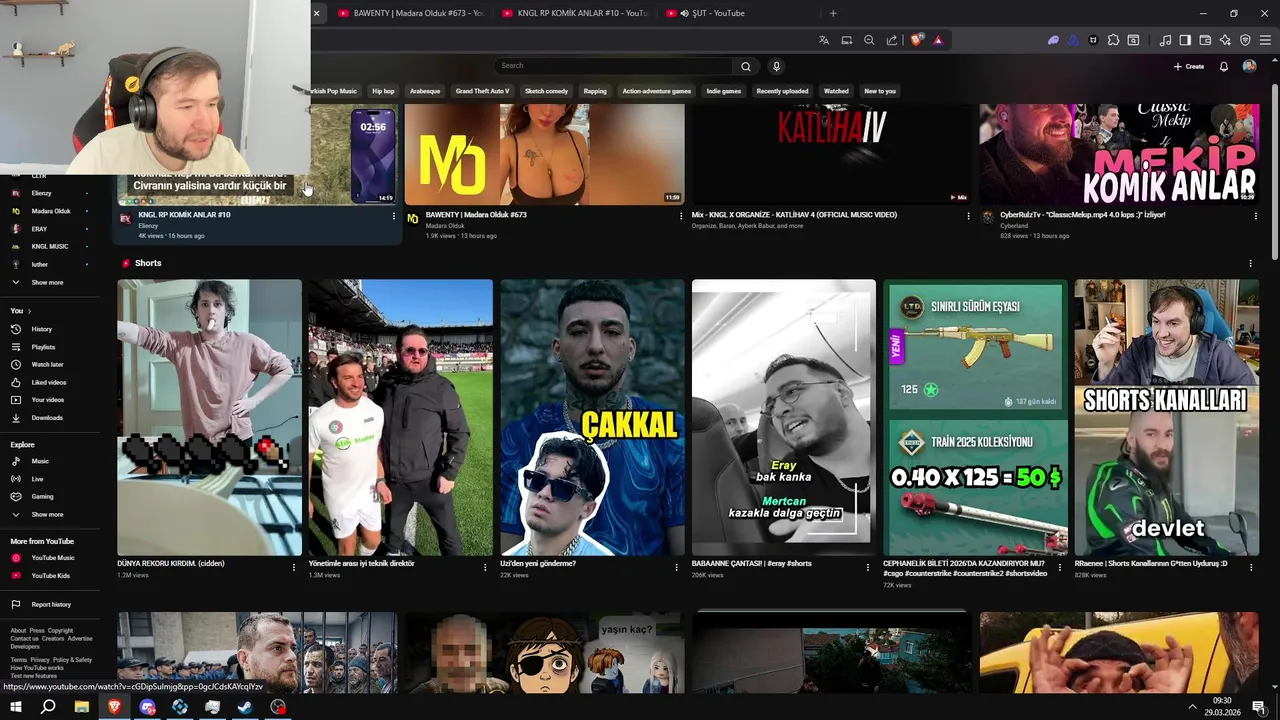The image size is (1280, 720).
Task: Select the Sketch comedy chip
Action: tap(546, 91)
